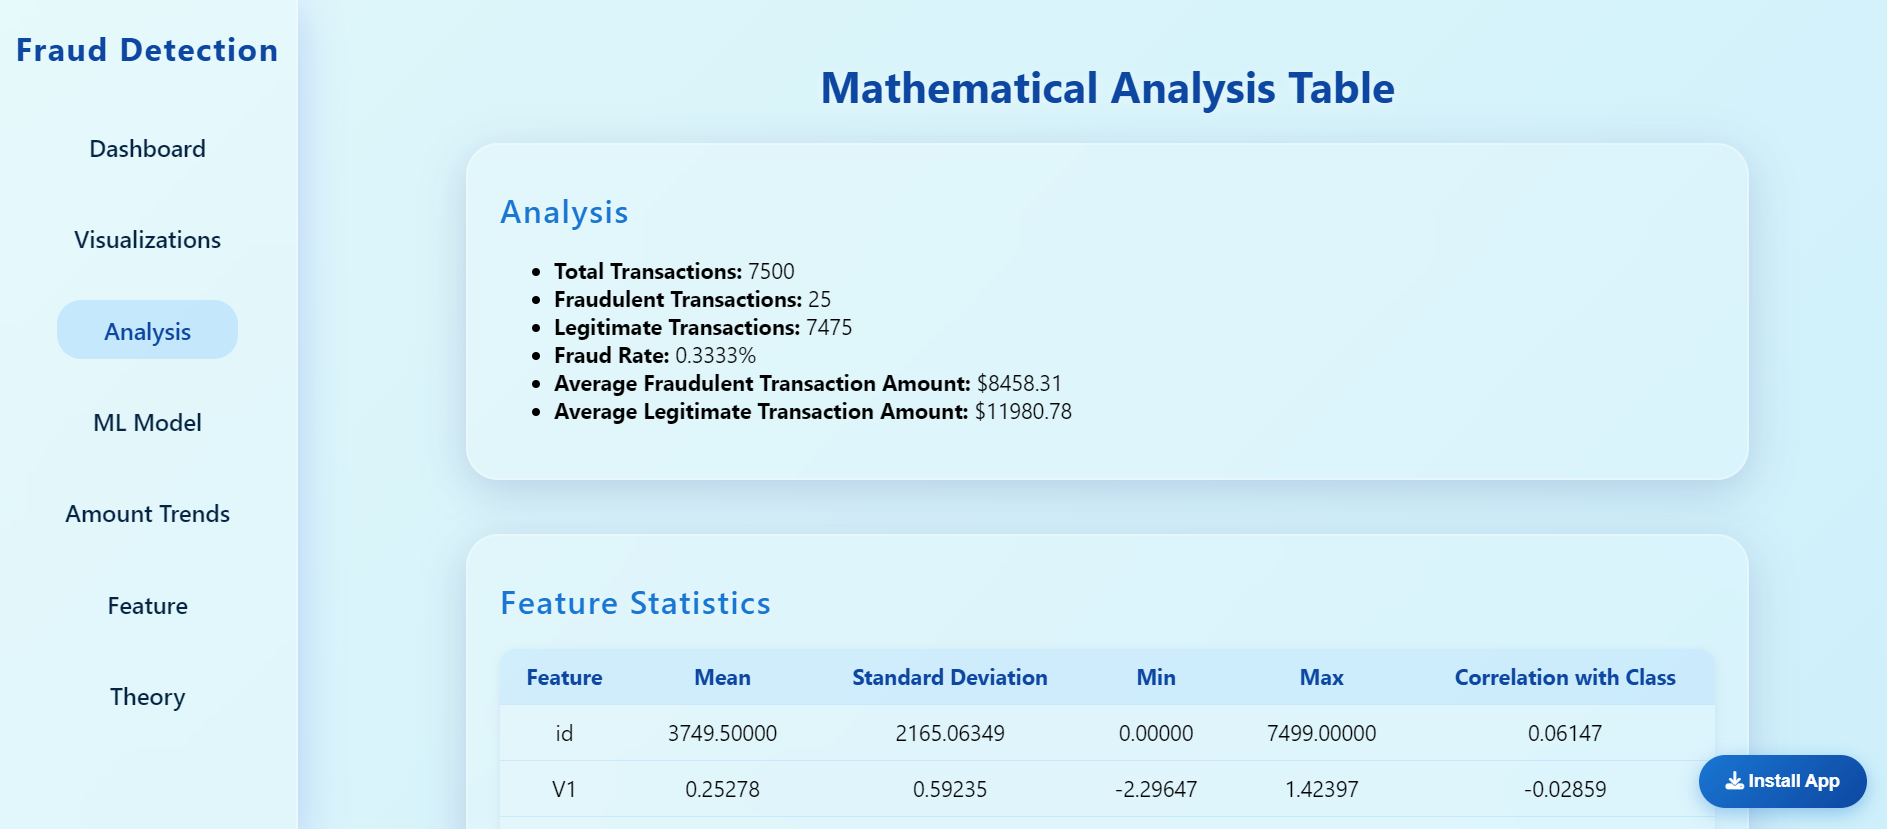
Task: Click the id feature cell
Action: click(x=564, y=733)
